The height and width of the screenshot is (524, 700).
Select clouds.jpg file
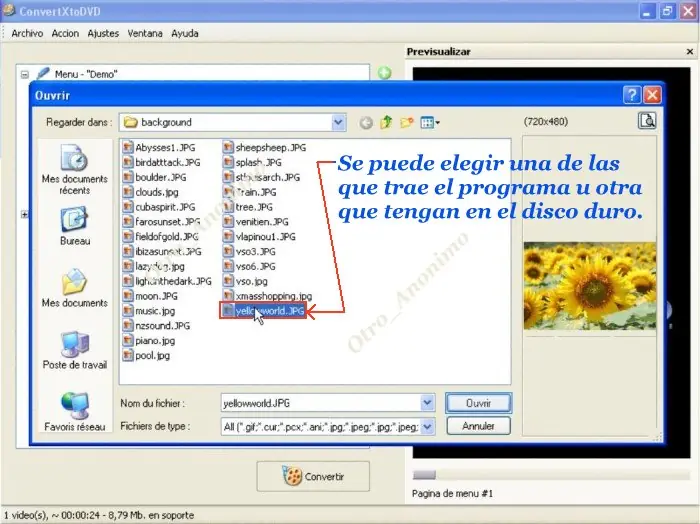pos(151,192)
